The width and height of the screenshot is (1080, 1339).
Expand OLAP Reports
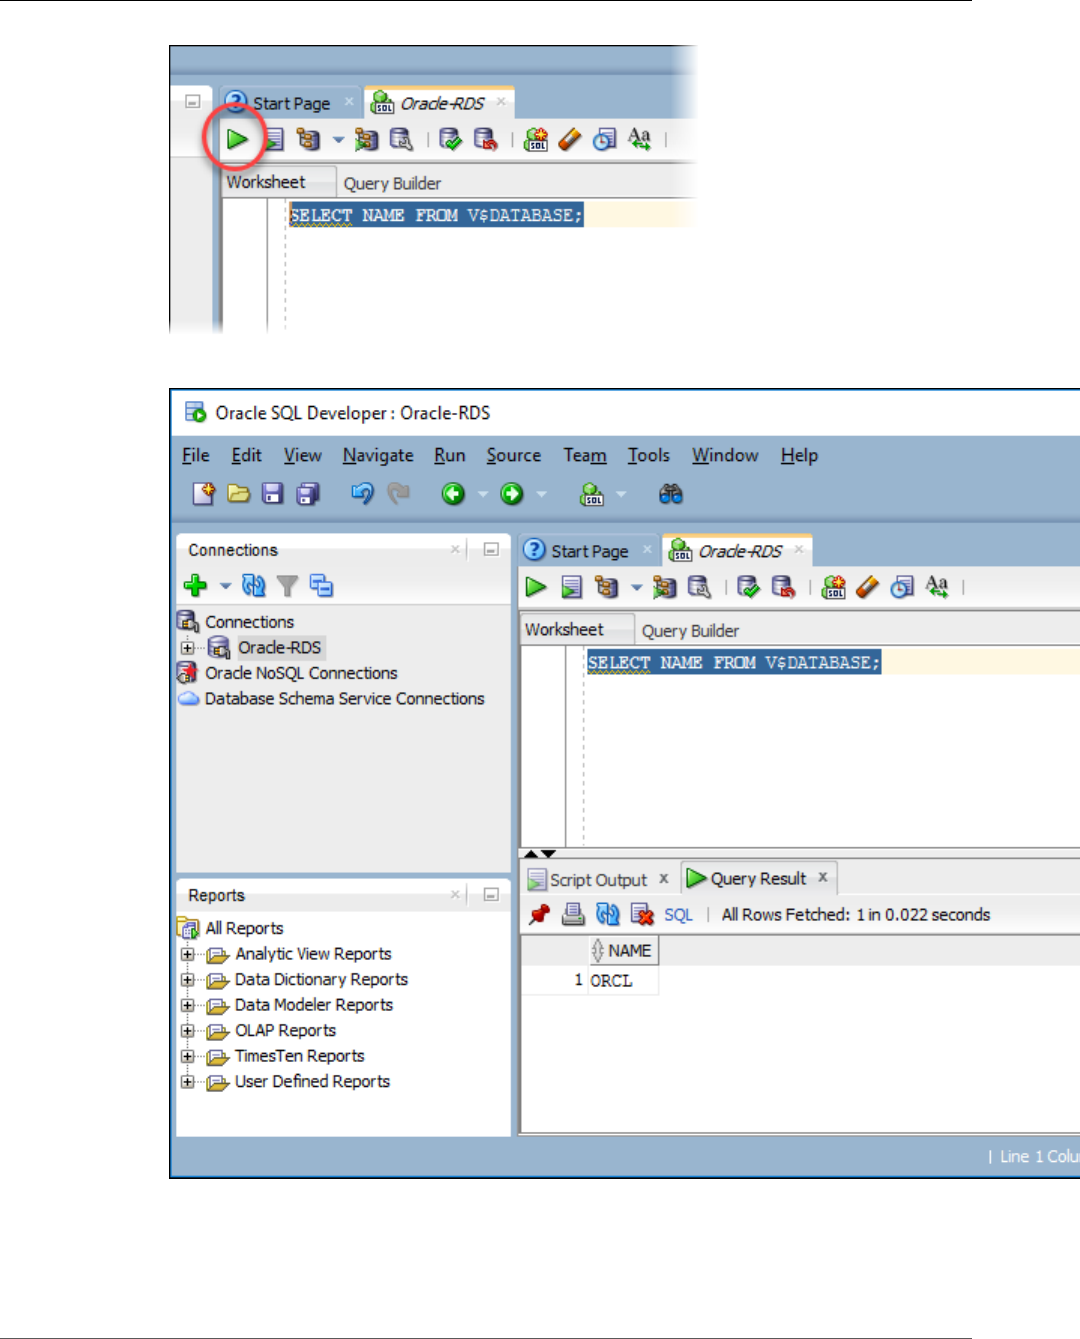point(187,1031)
